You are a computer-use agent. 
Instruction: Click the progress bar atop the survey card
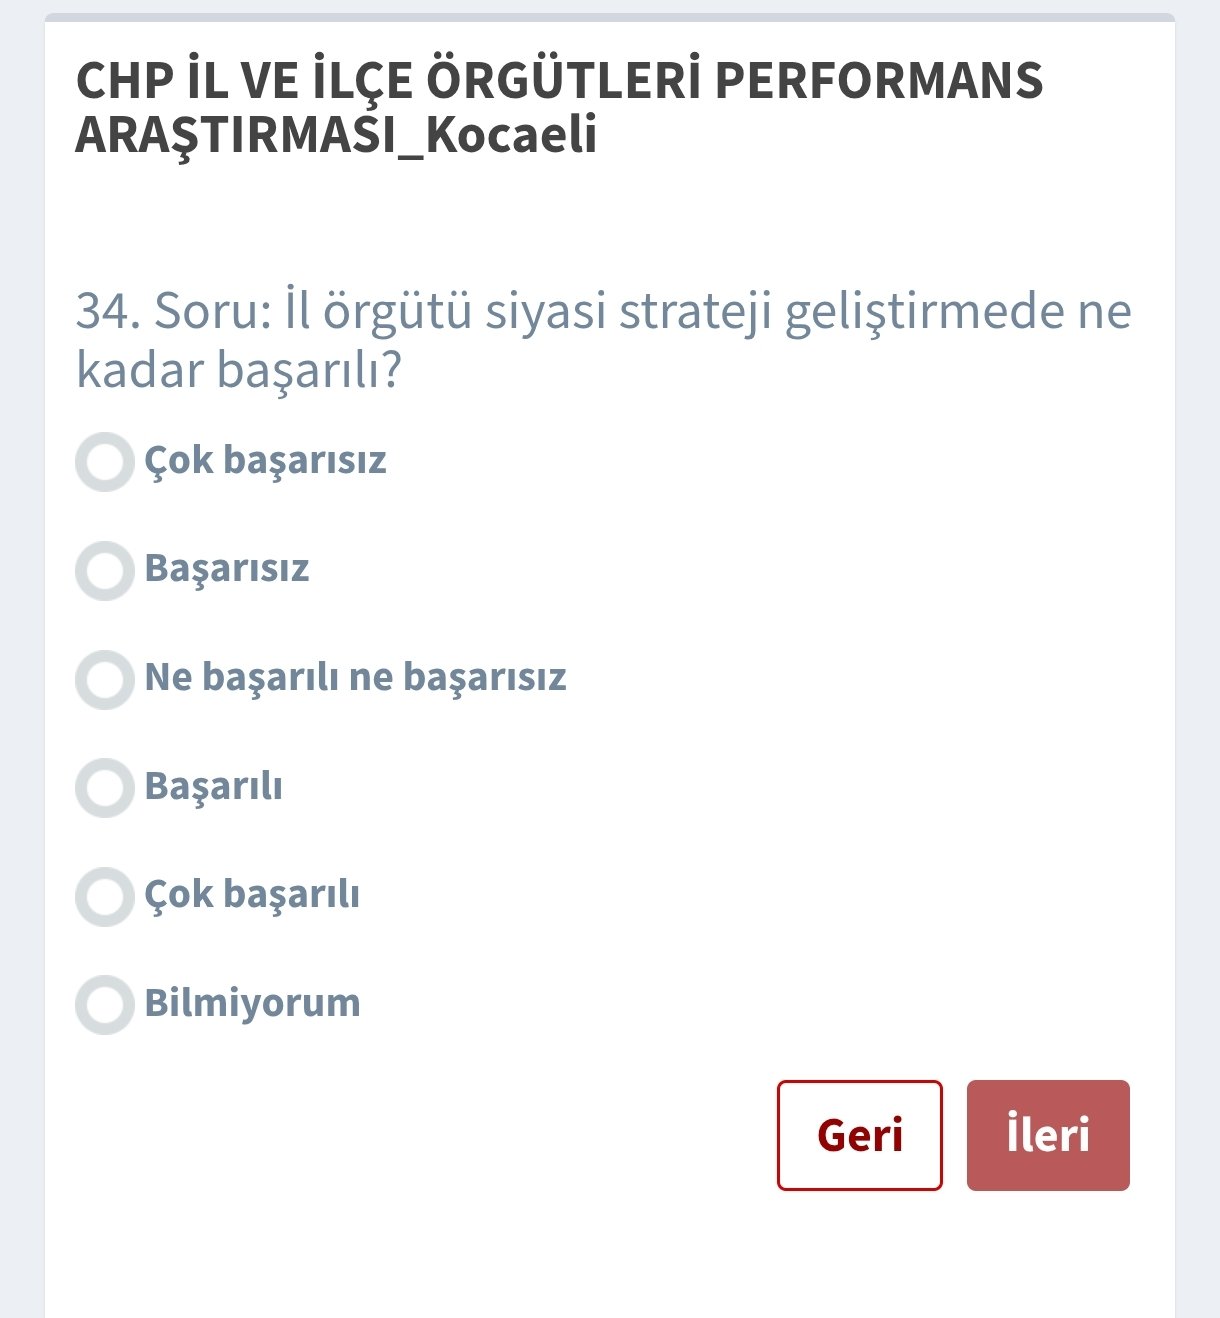(x=610, y=18)
